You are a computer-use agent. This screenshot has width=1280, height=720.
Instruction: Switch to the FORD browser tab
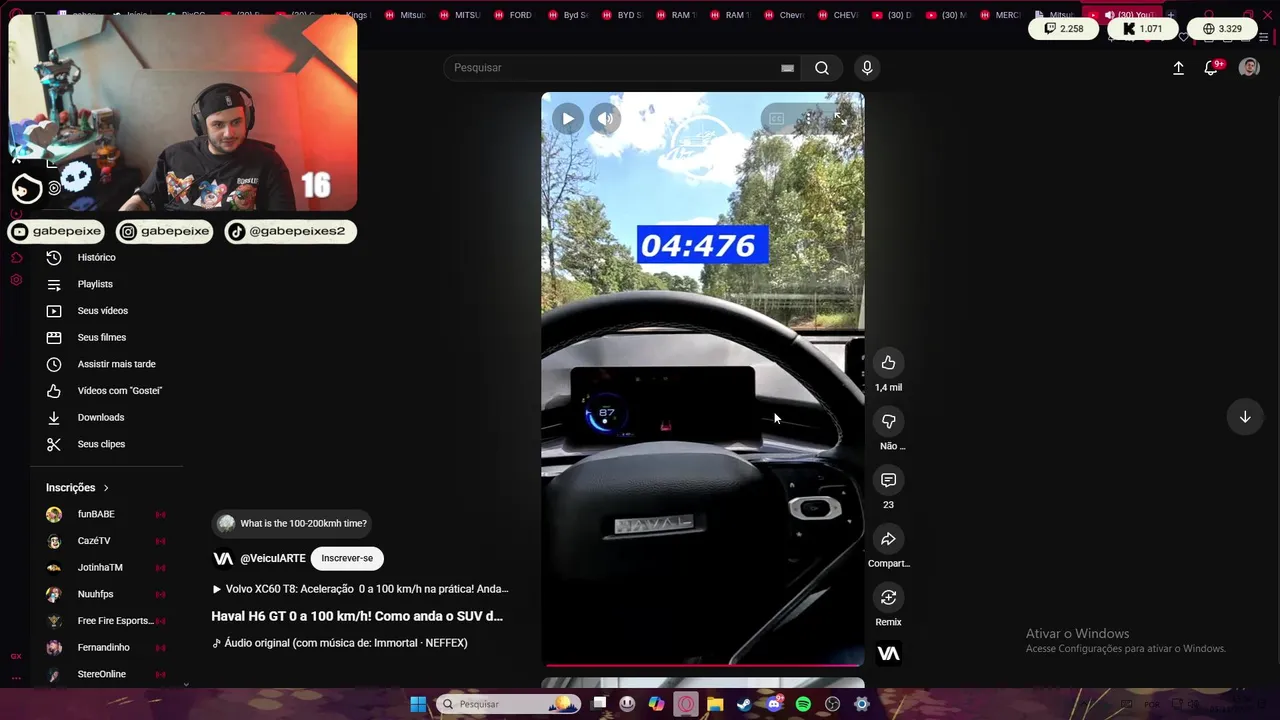pyautogui.click(x=514, y=15)
